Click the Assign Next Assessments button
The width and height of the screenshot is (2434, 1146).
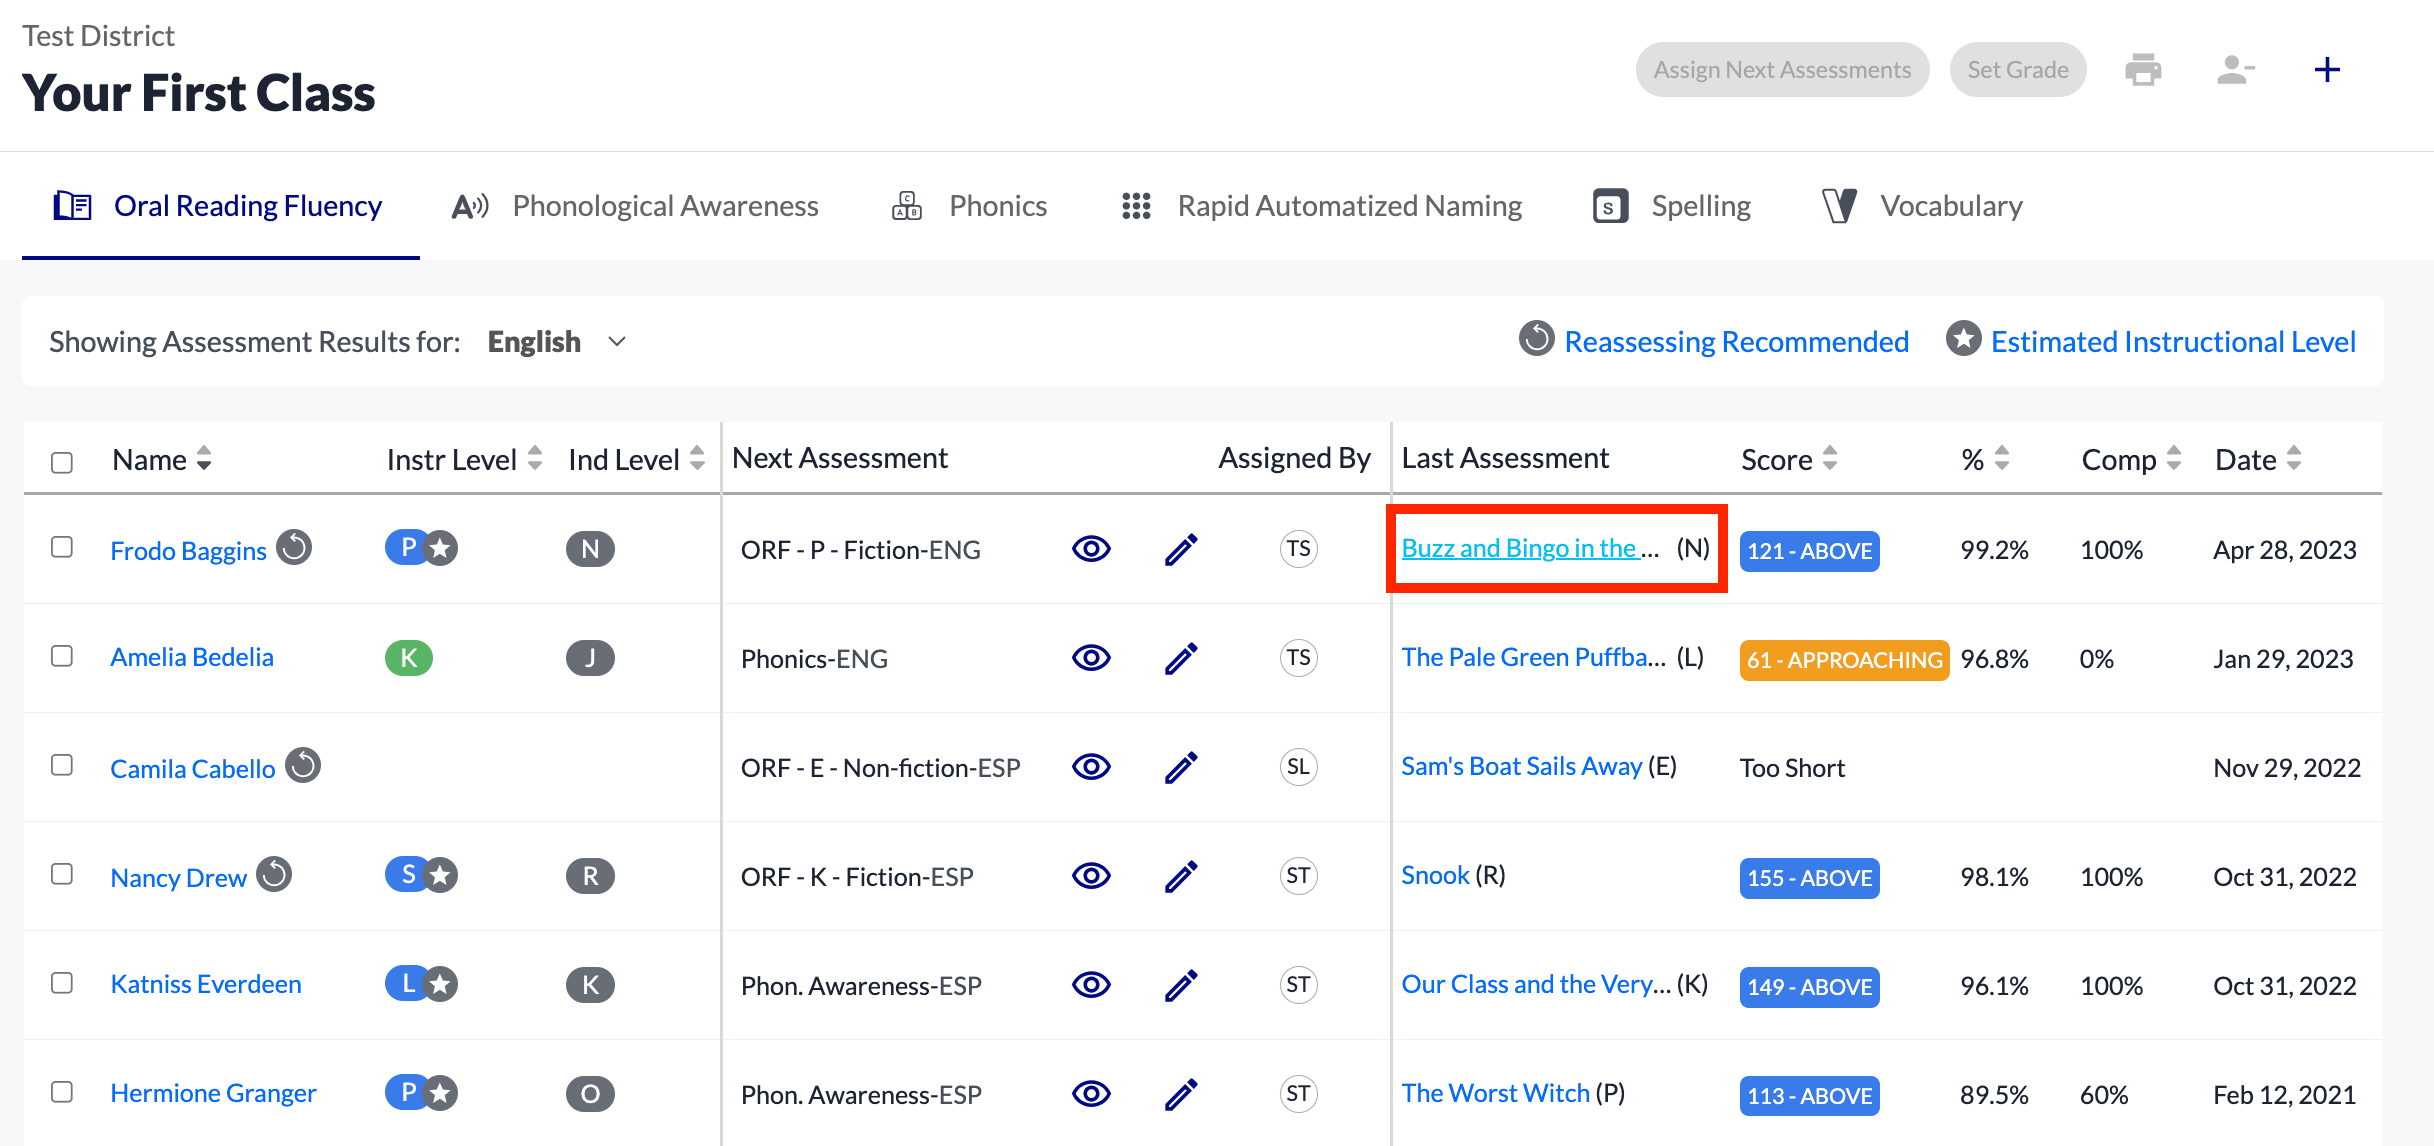pos(1781,69)
